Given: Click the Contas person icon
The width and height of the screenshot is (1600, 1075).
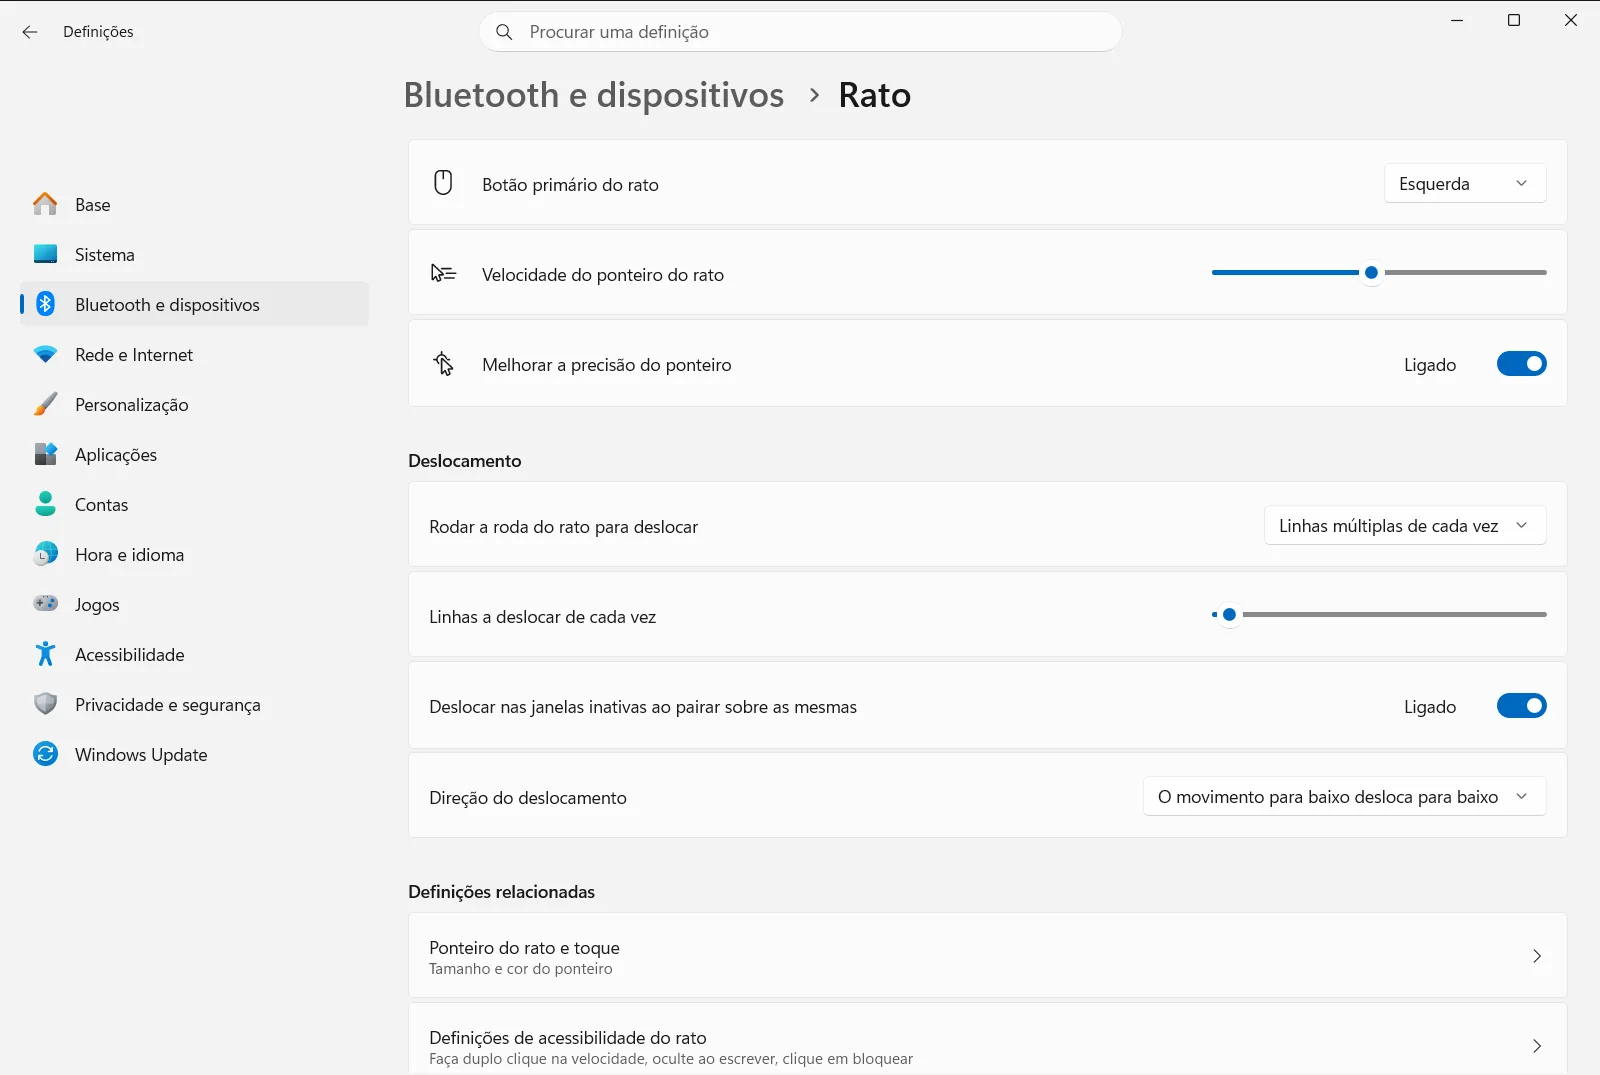Looking at the screenshot, I should coord(45,504).
